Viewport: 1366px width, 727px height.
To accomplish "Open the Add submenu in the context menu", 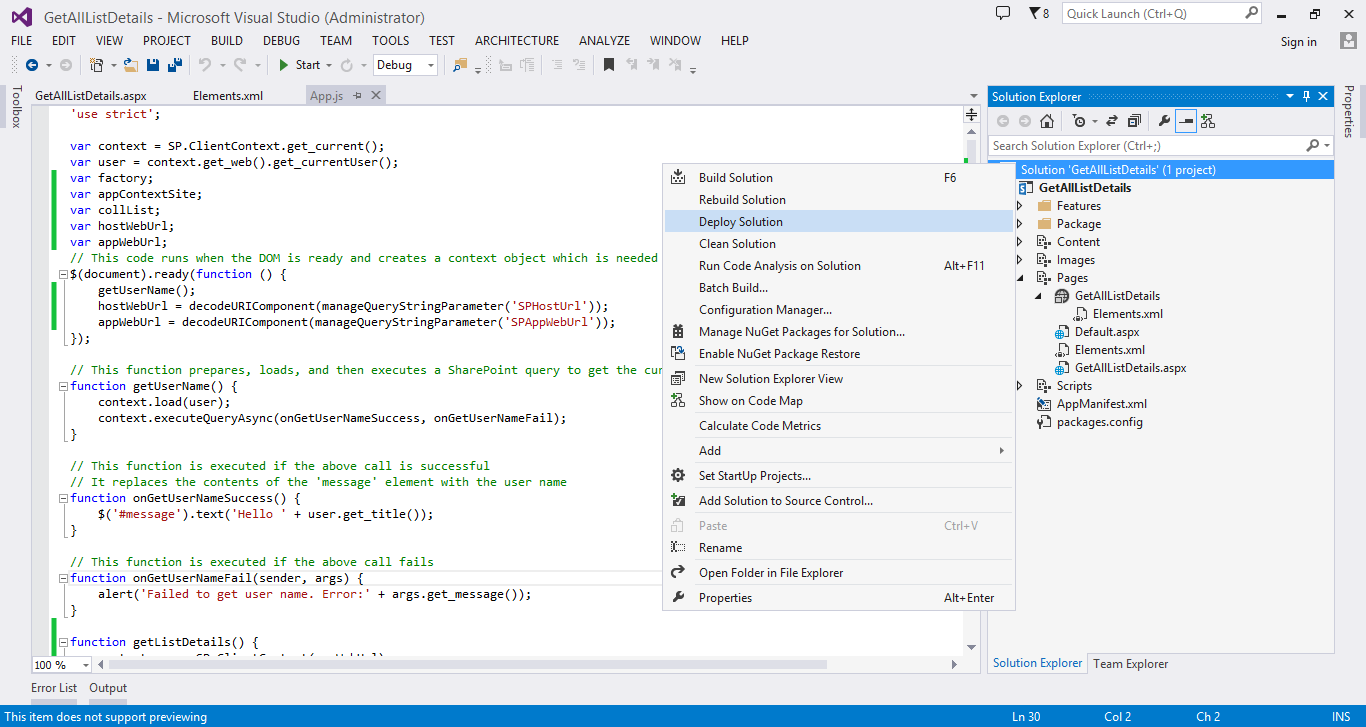I will tap(840, 451).
